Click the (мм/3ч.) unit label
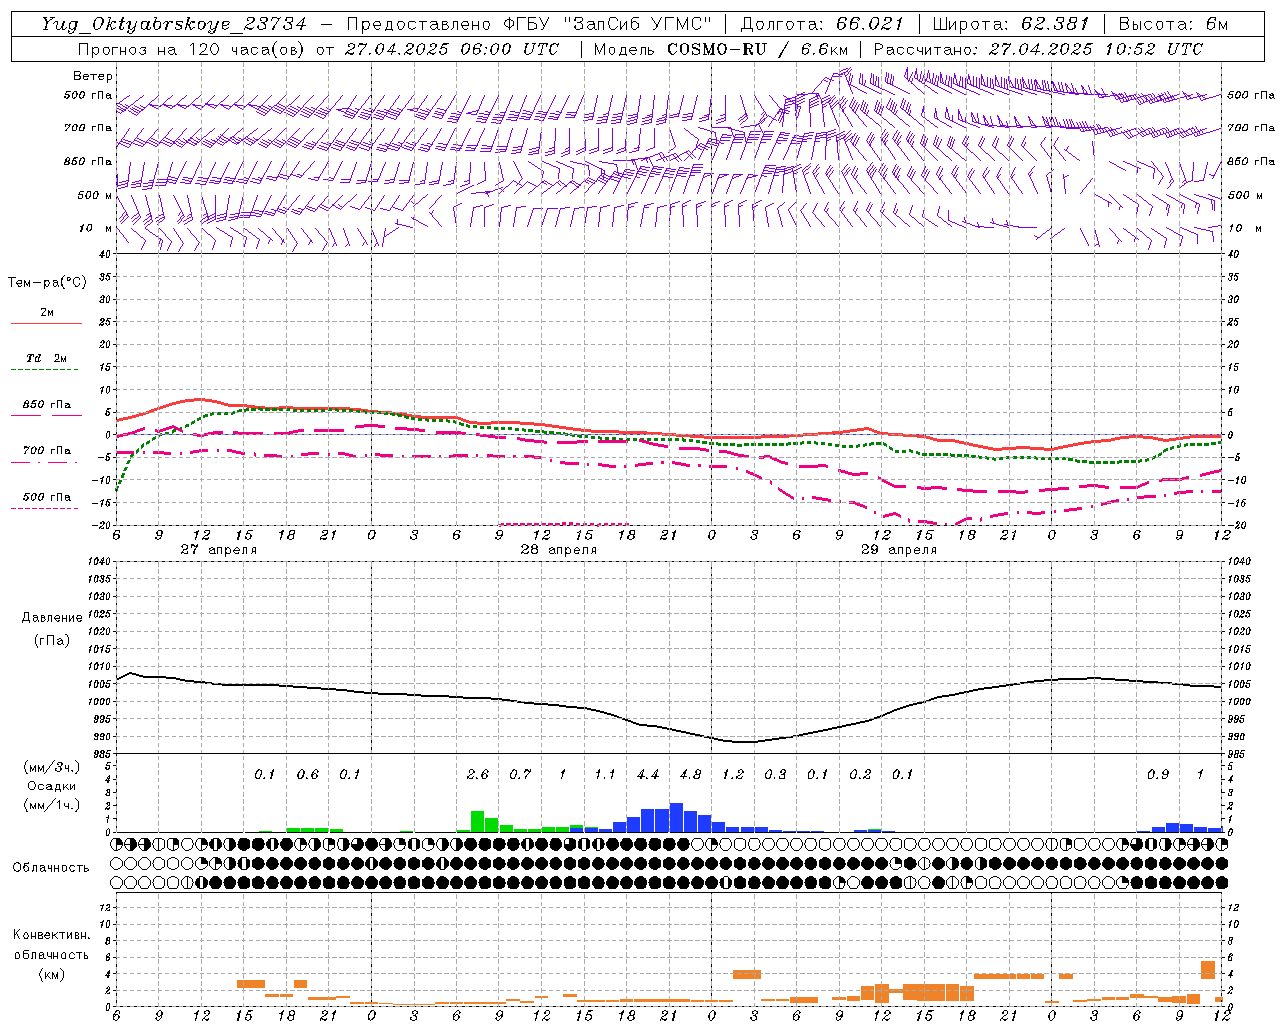The width and height of the screenshot is (1280, 1024). [52, 767]
